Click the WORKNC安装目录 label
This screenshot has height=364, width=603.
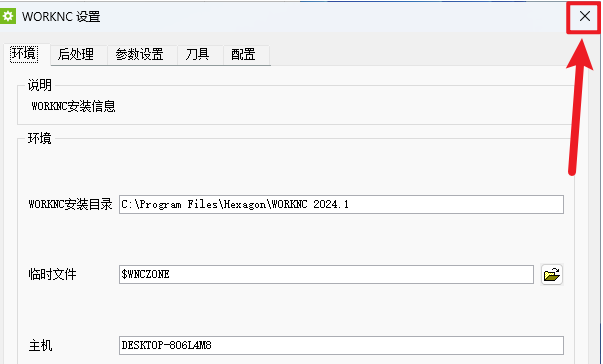70,204
